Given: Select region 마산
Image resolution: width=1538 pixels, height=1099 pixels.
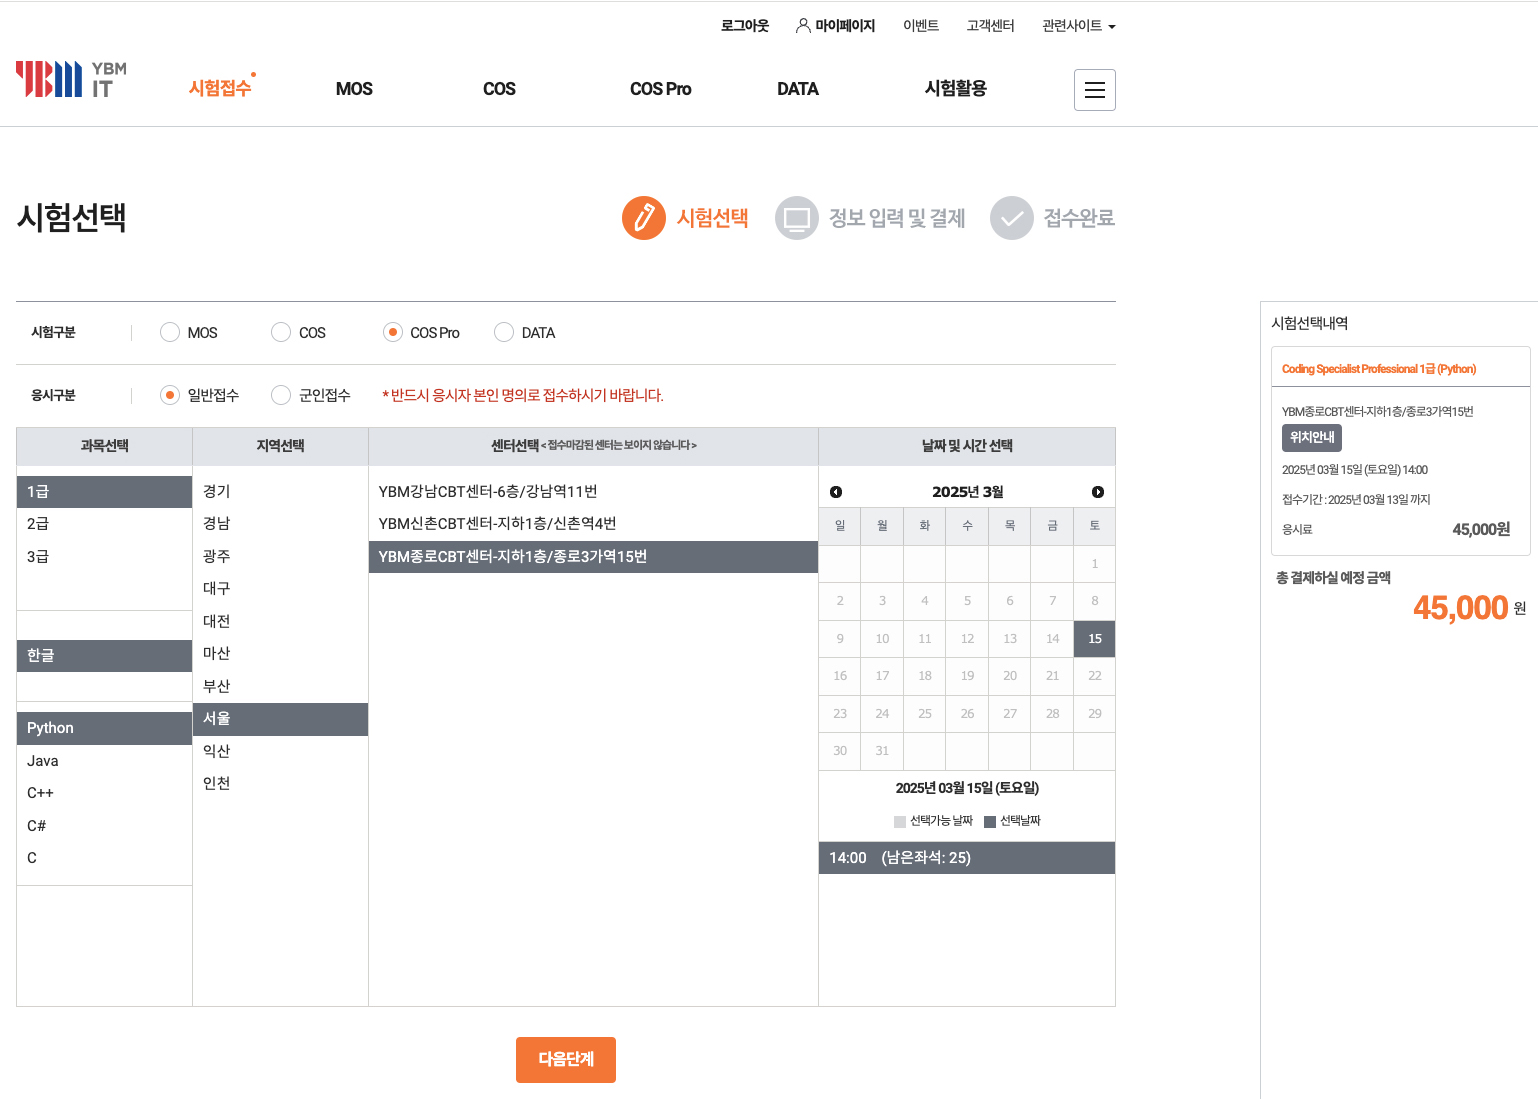Looking at the screenshot, I should [280, 654].
